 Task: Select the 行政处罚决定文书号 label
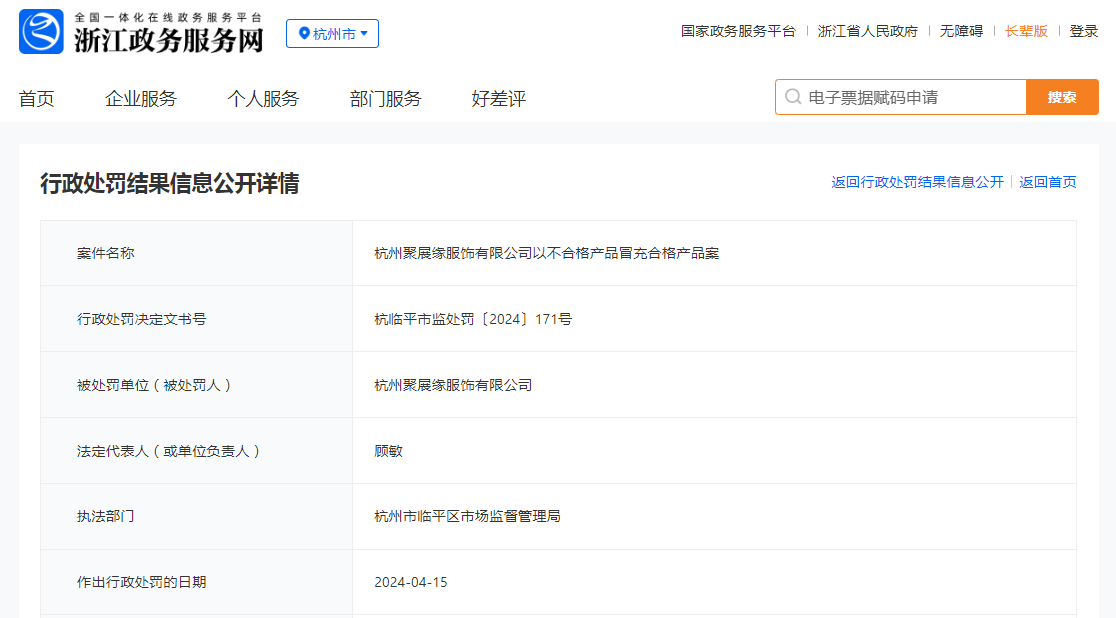[x=142, y=319]
